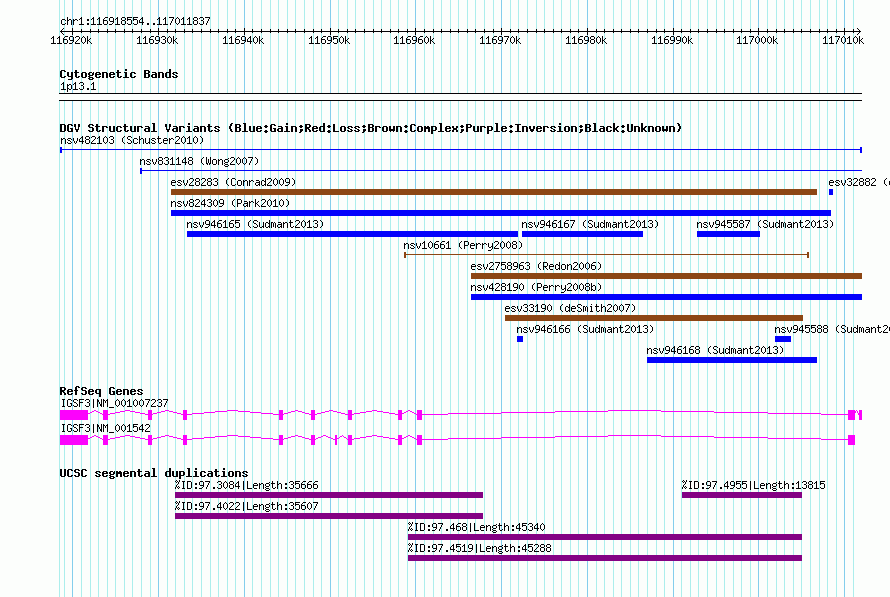Click the 116930k ruler position label
The image size is (890, 597).
coord(158,40)
